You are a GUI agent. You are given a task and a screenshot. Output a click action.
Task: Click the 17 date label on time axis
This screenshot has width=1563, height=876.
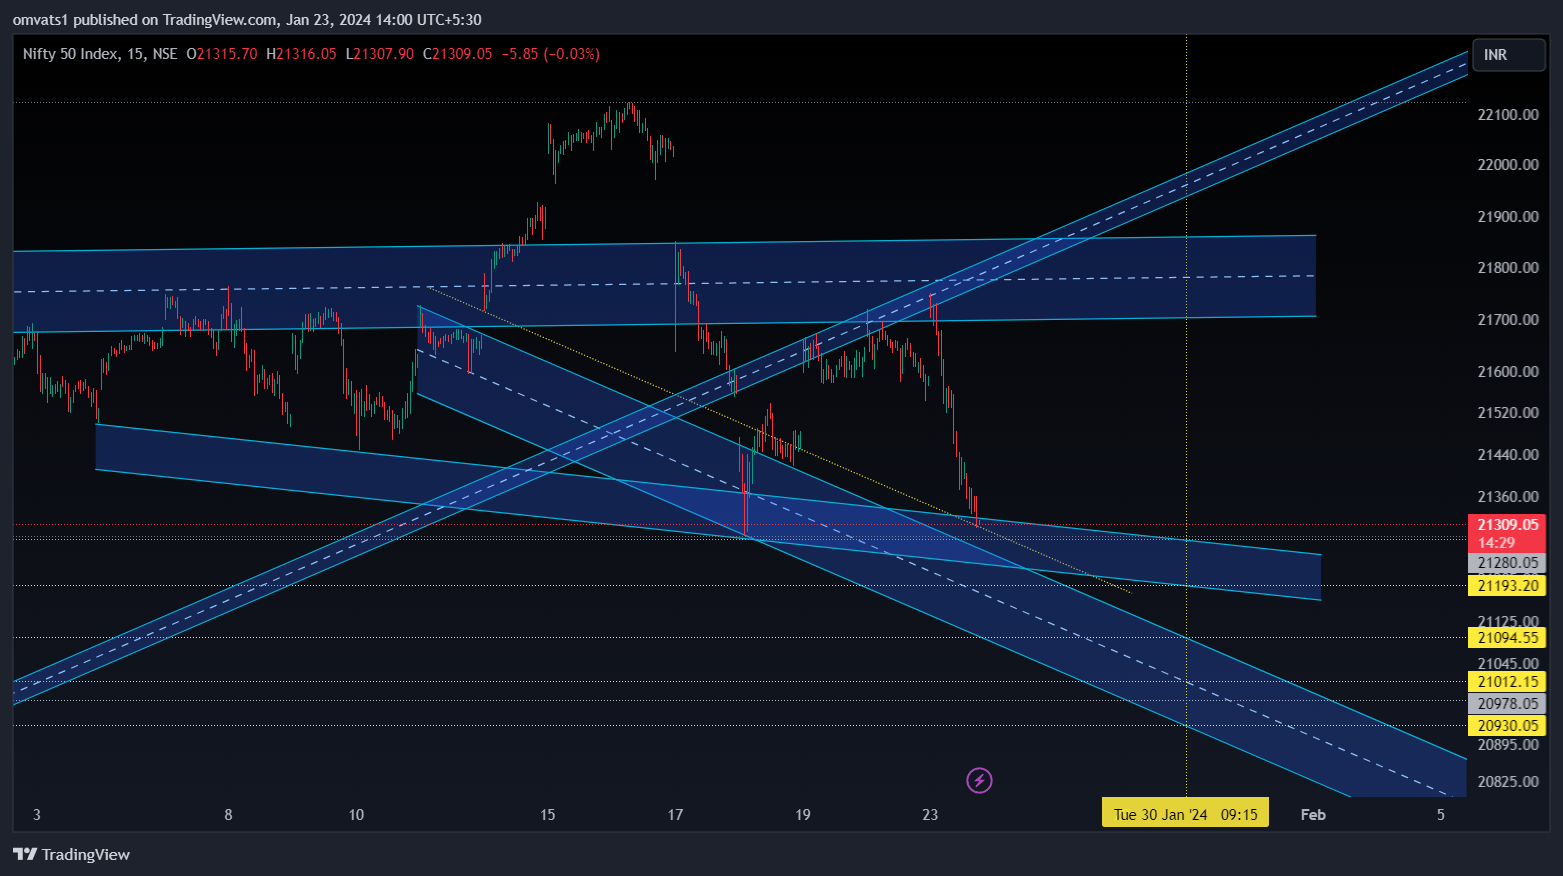pos(675,814)
